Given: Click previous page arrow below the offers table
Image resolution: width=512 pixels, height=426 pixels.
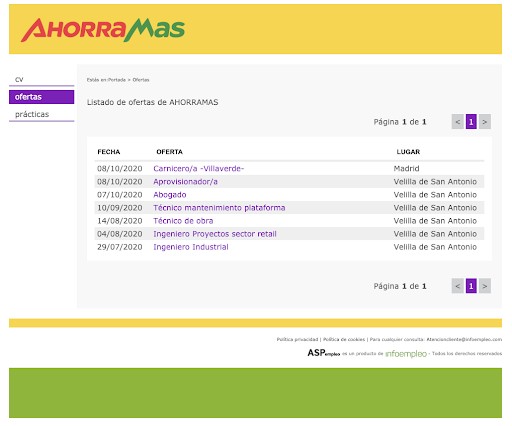Looking at the screenshot, I should pyautogui.click(x=458, y=286).
